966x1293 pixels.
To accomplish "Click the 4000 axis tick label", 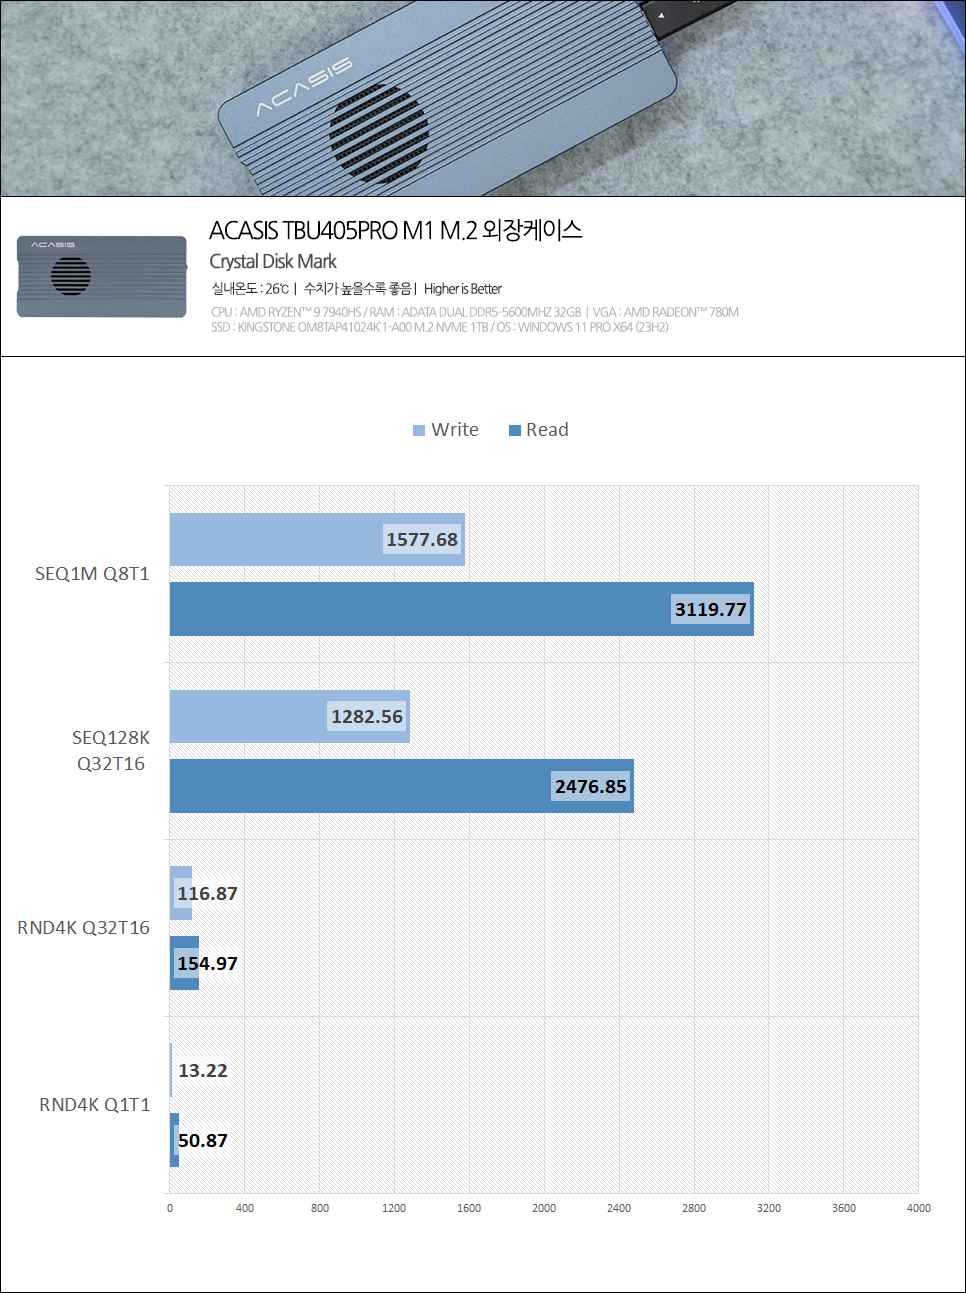I will pos(918,1209).
